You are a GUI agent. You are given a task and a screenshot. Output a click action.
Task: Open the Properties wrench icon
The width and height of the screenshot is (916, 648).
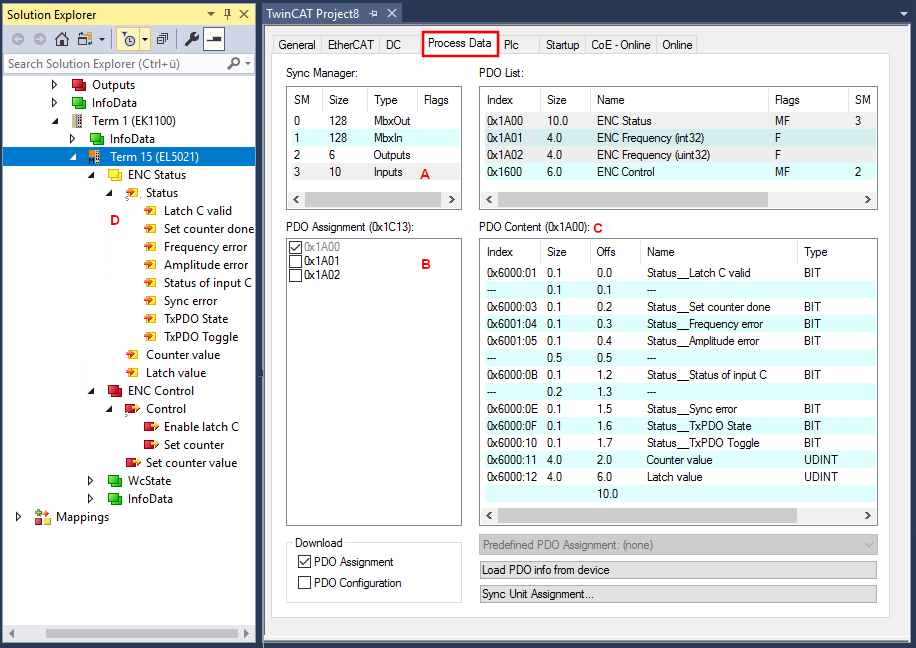coord(192,39)
